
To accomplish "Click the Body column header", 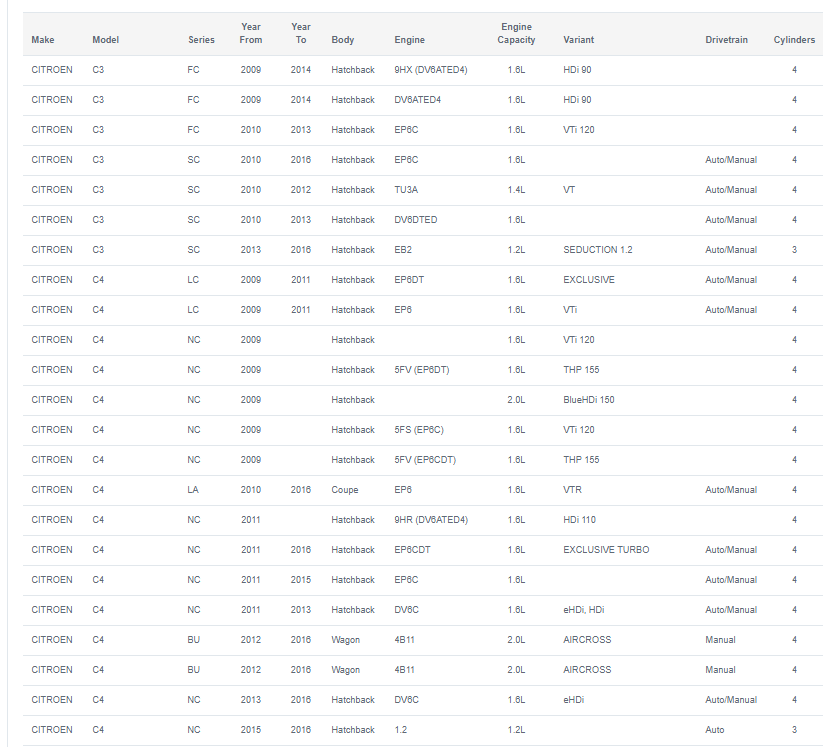I will [343, 40].
